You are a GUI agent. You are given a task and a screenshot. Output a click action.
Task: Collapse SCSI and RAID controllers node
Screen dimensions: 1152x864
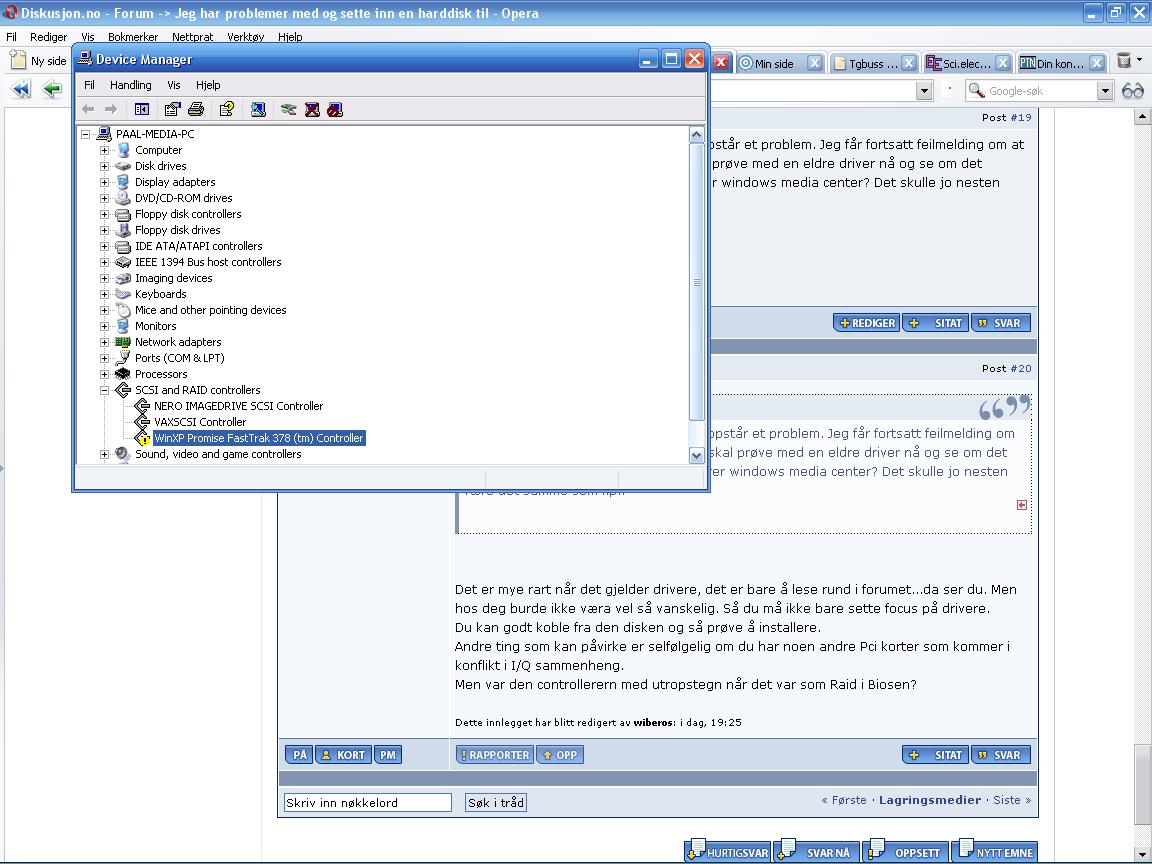coord(104,390)
